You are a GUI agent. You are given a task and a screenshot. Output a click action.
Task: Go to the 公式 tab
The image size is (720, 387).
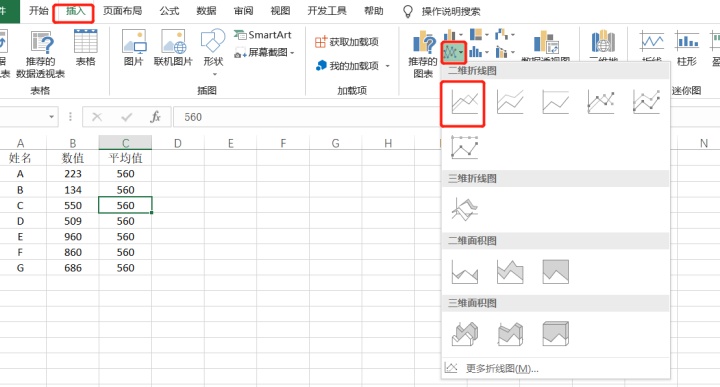click(x=169, y=11)
